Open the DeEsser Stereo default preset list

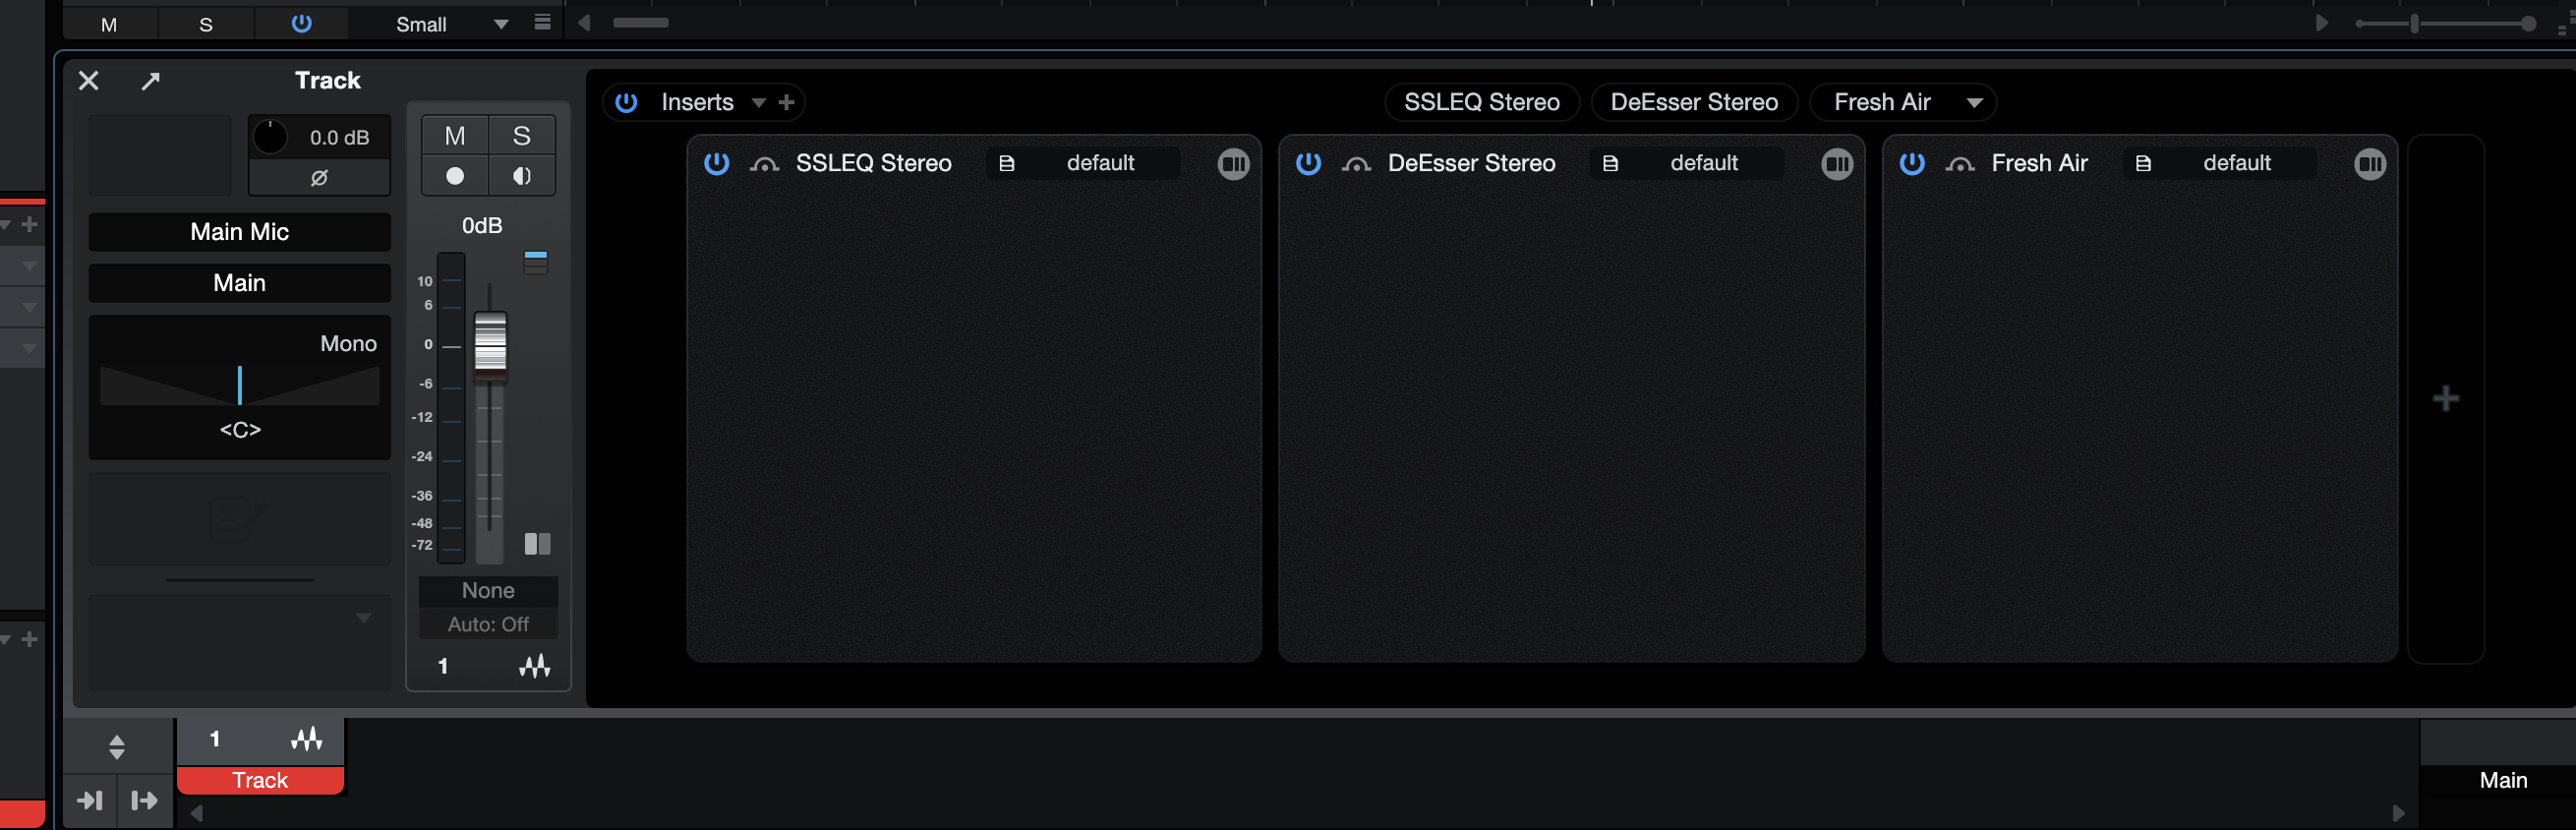click(1704, 163)
